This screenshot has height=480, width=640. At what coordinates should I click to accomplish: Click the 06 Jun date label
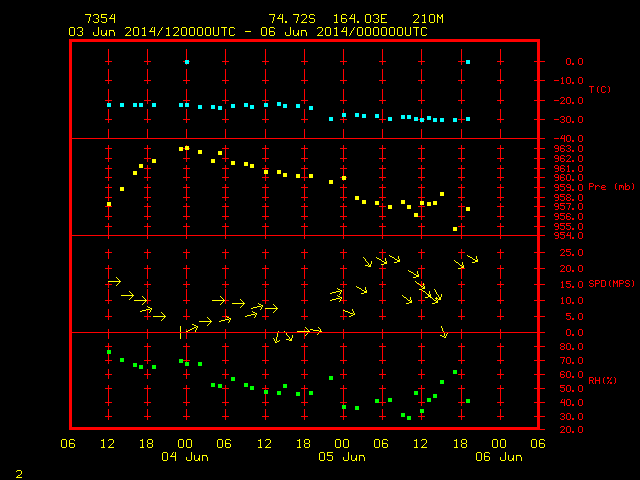[499, 457]
